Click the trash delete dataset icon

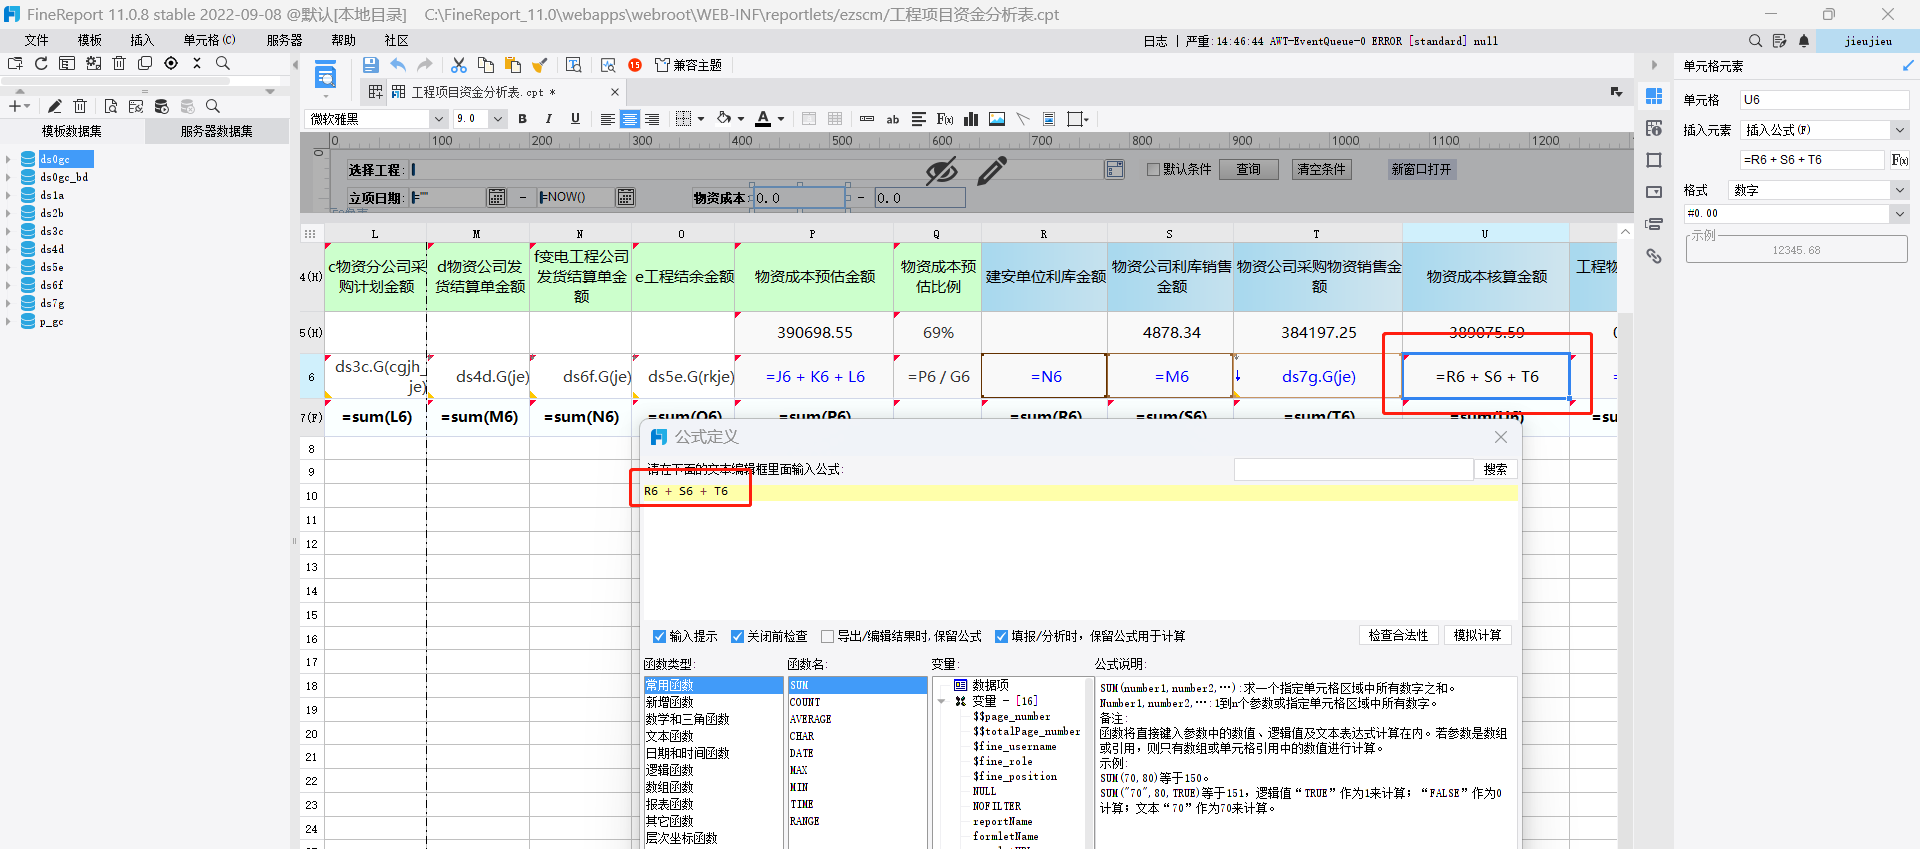[x=81, y=106]
